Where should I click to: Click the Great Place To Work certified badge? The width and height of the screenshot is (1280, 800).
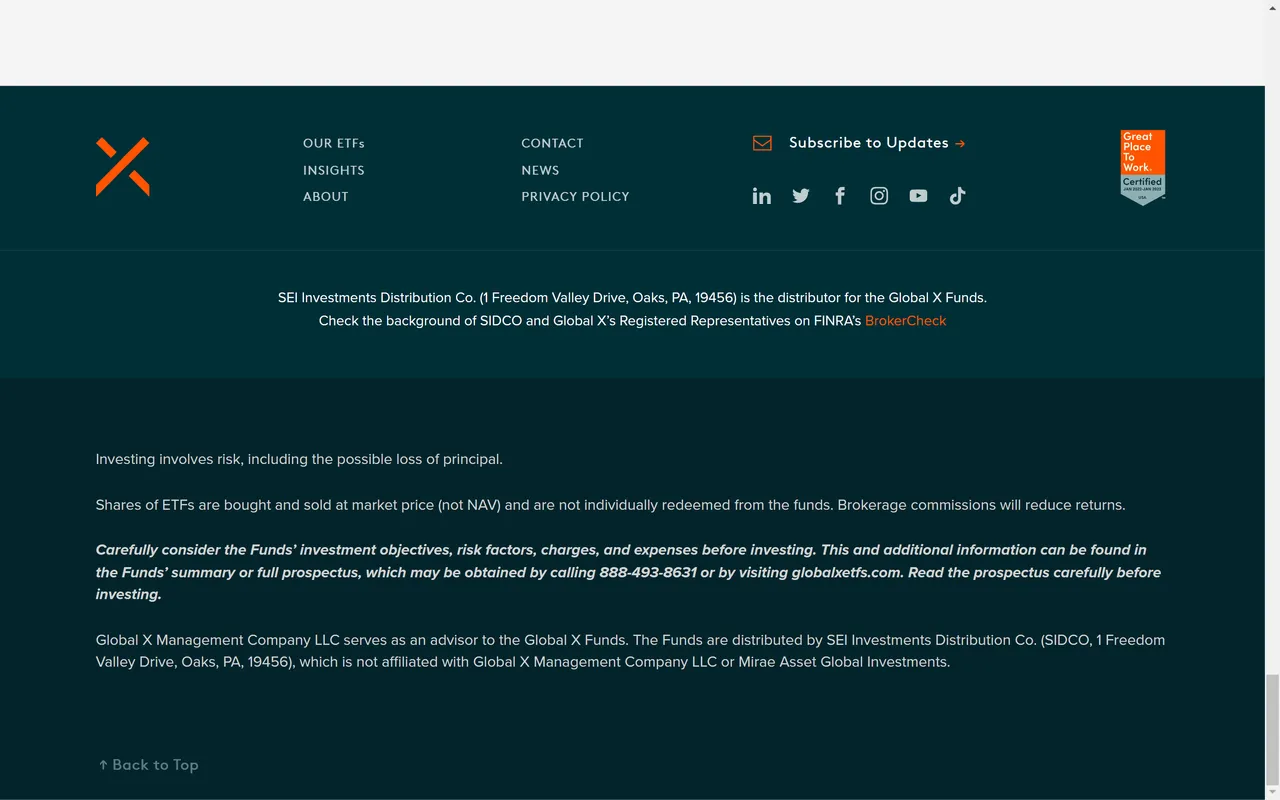point(1142,166)
